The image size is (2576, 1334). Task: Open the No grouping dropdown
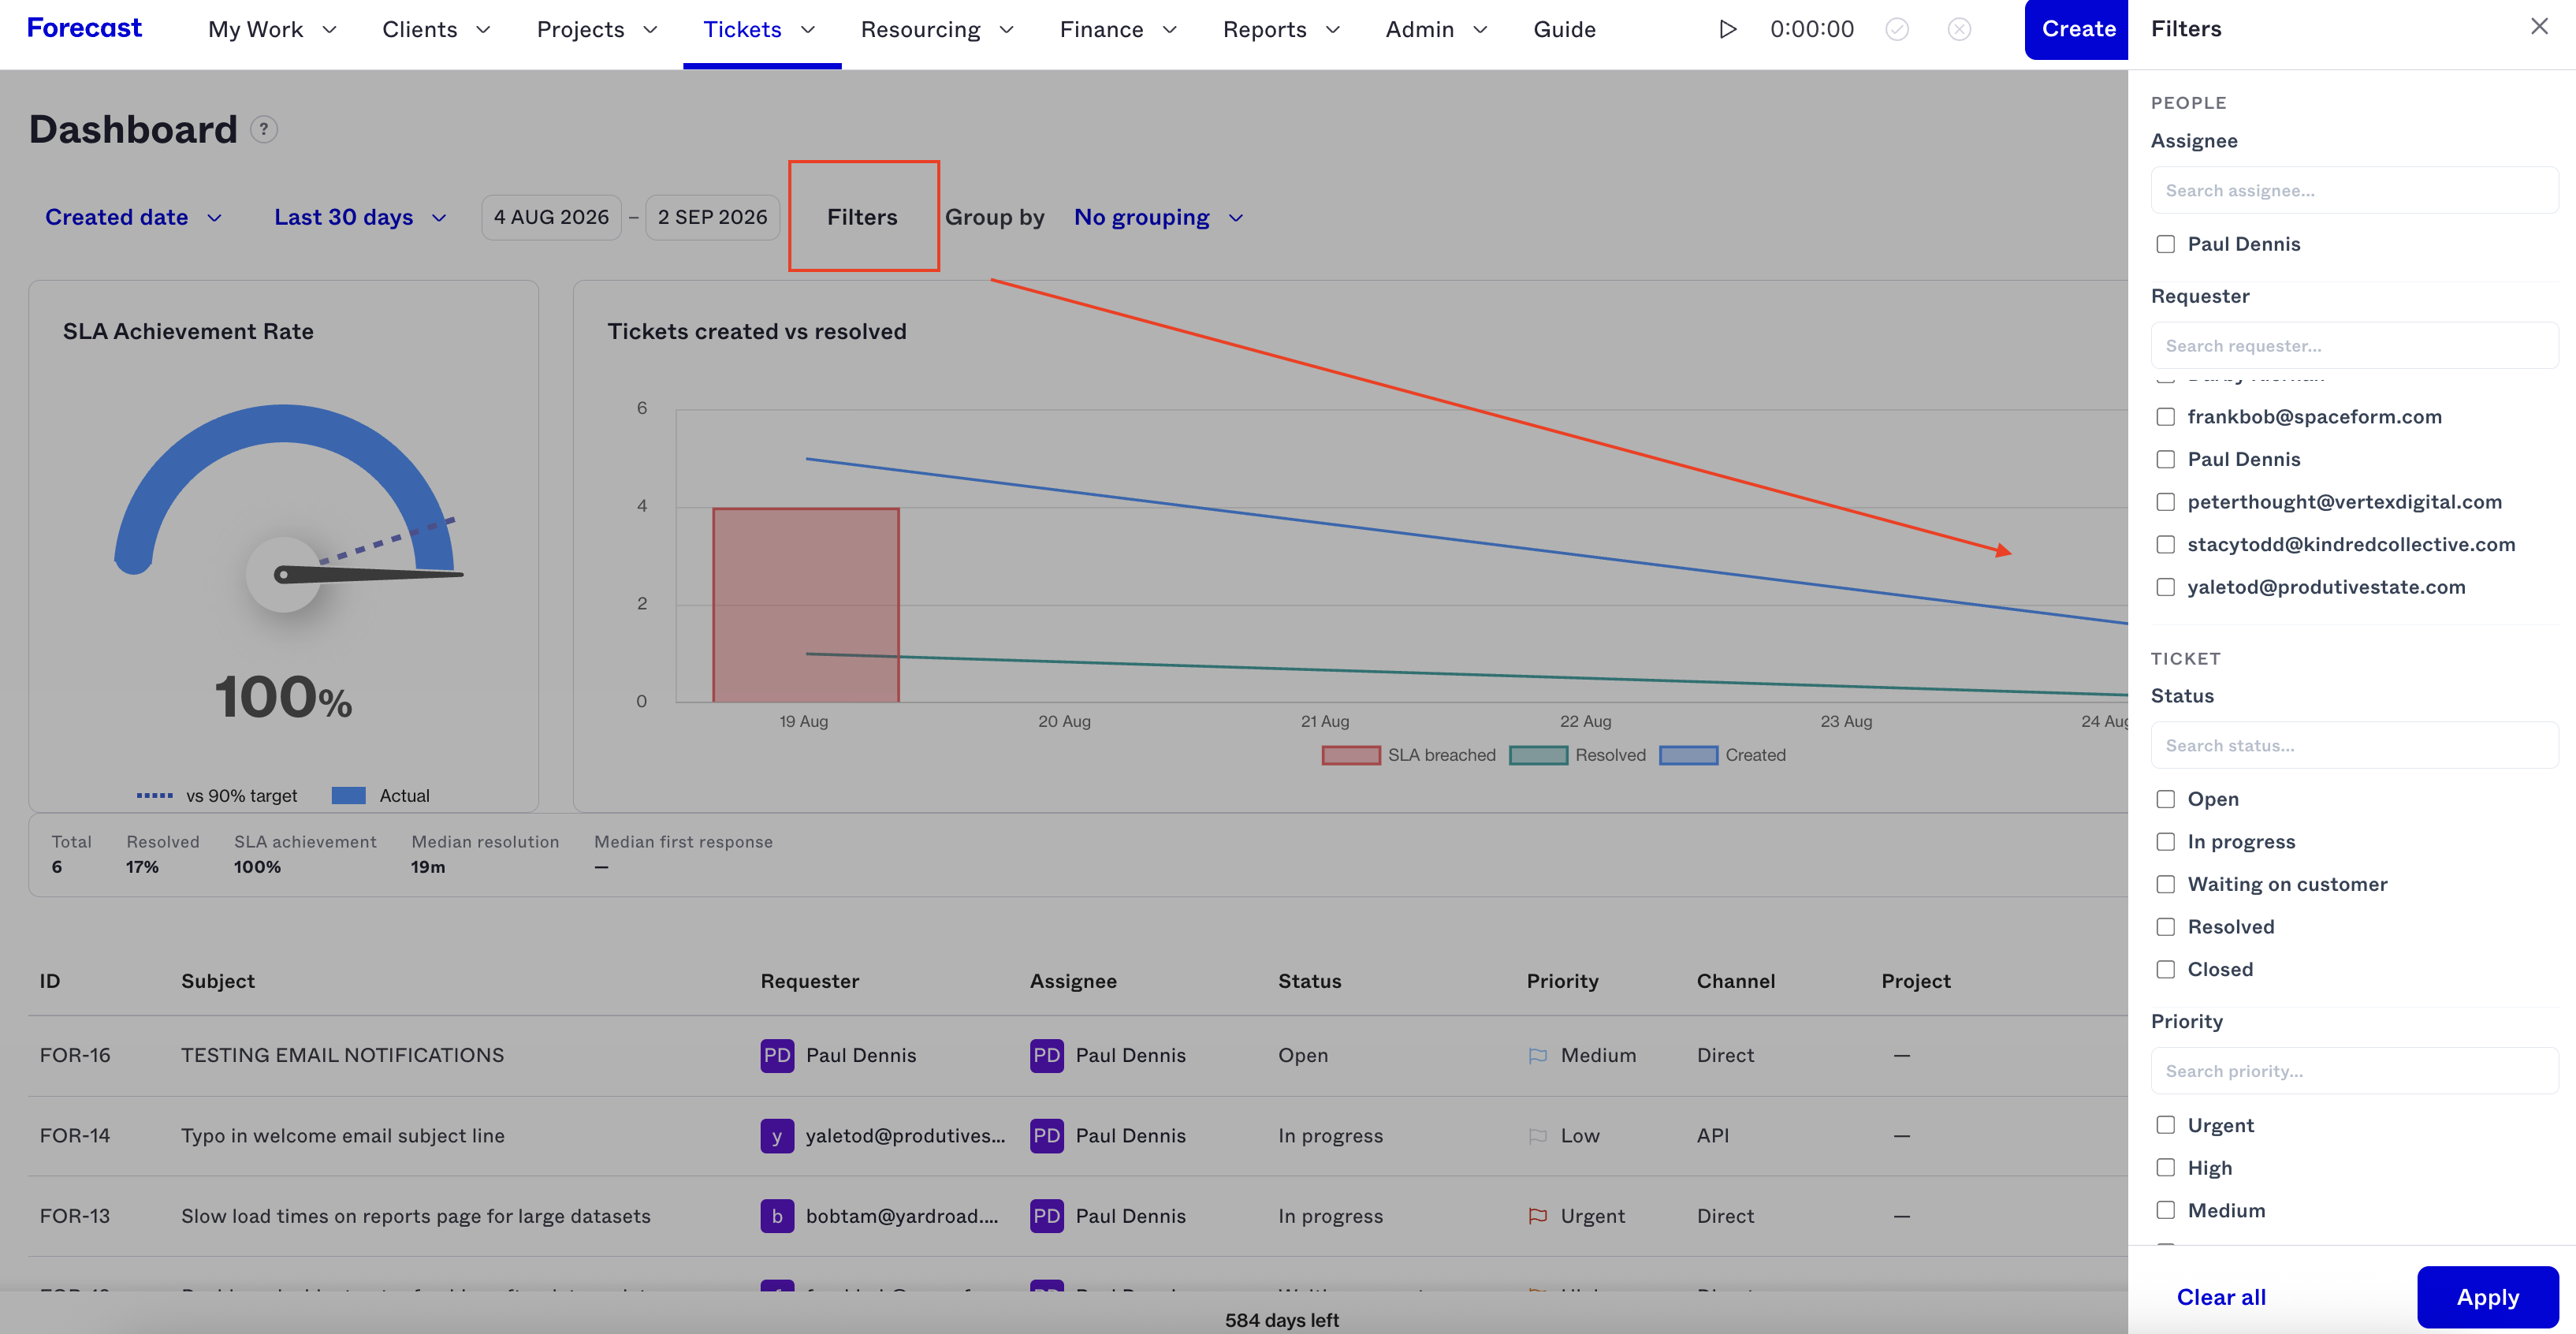point(1158,217)
